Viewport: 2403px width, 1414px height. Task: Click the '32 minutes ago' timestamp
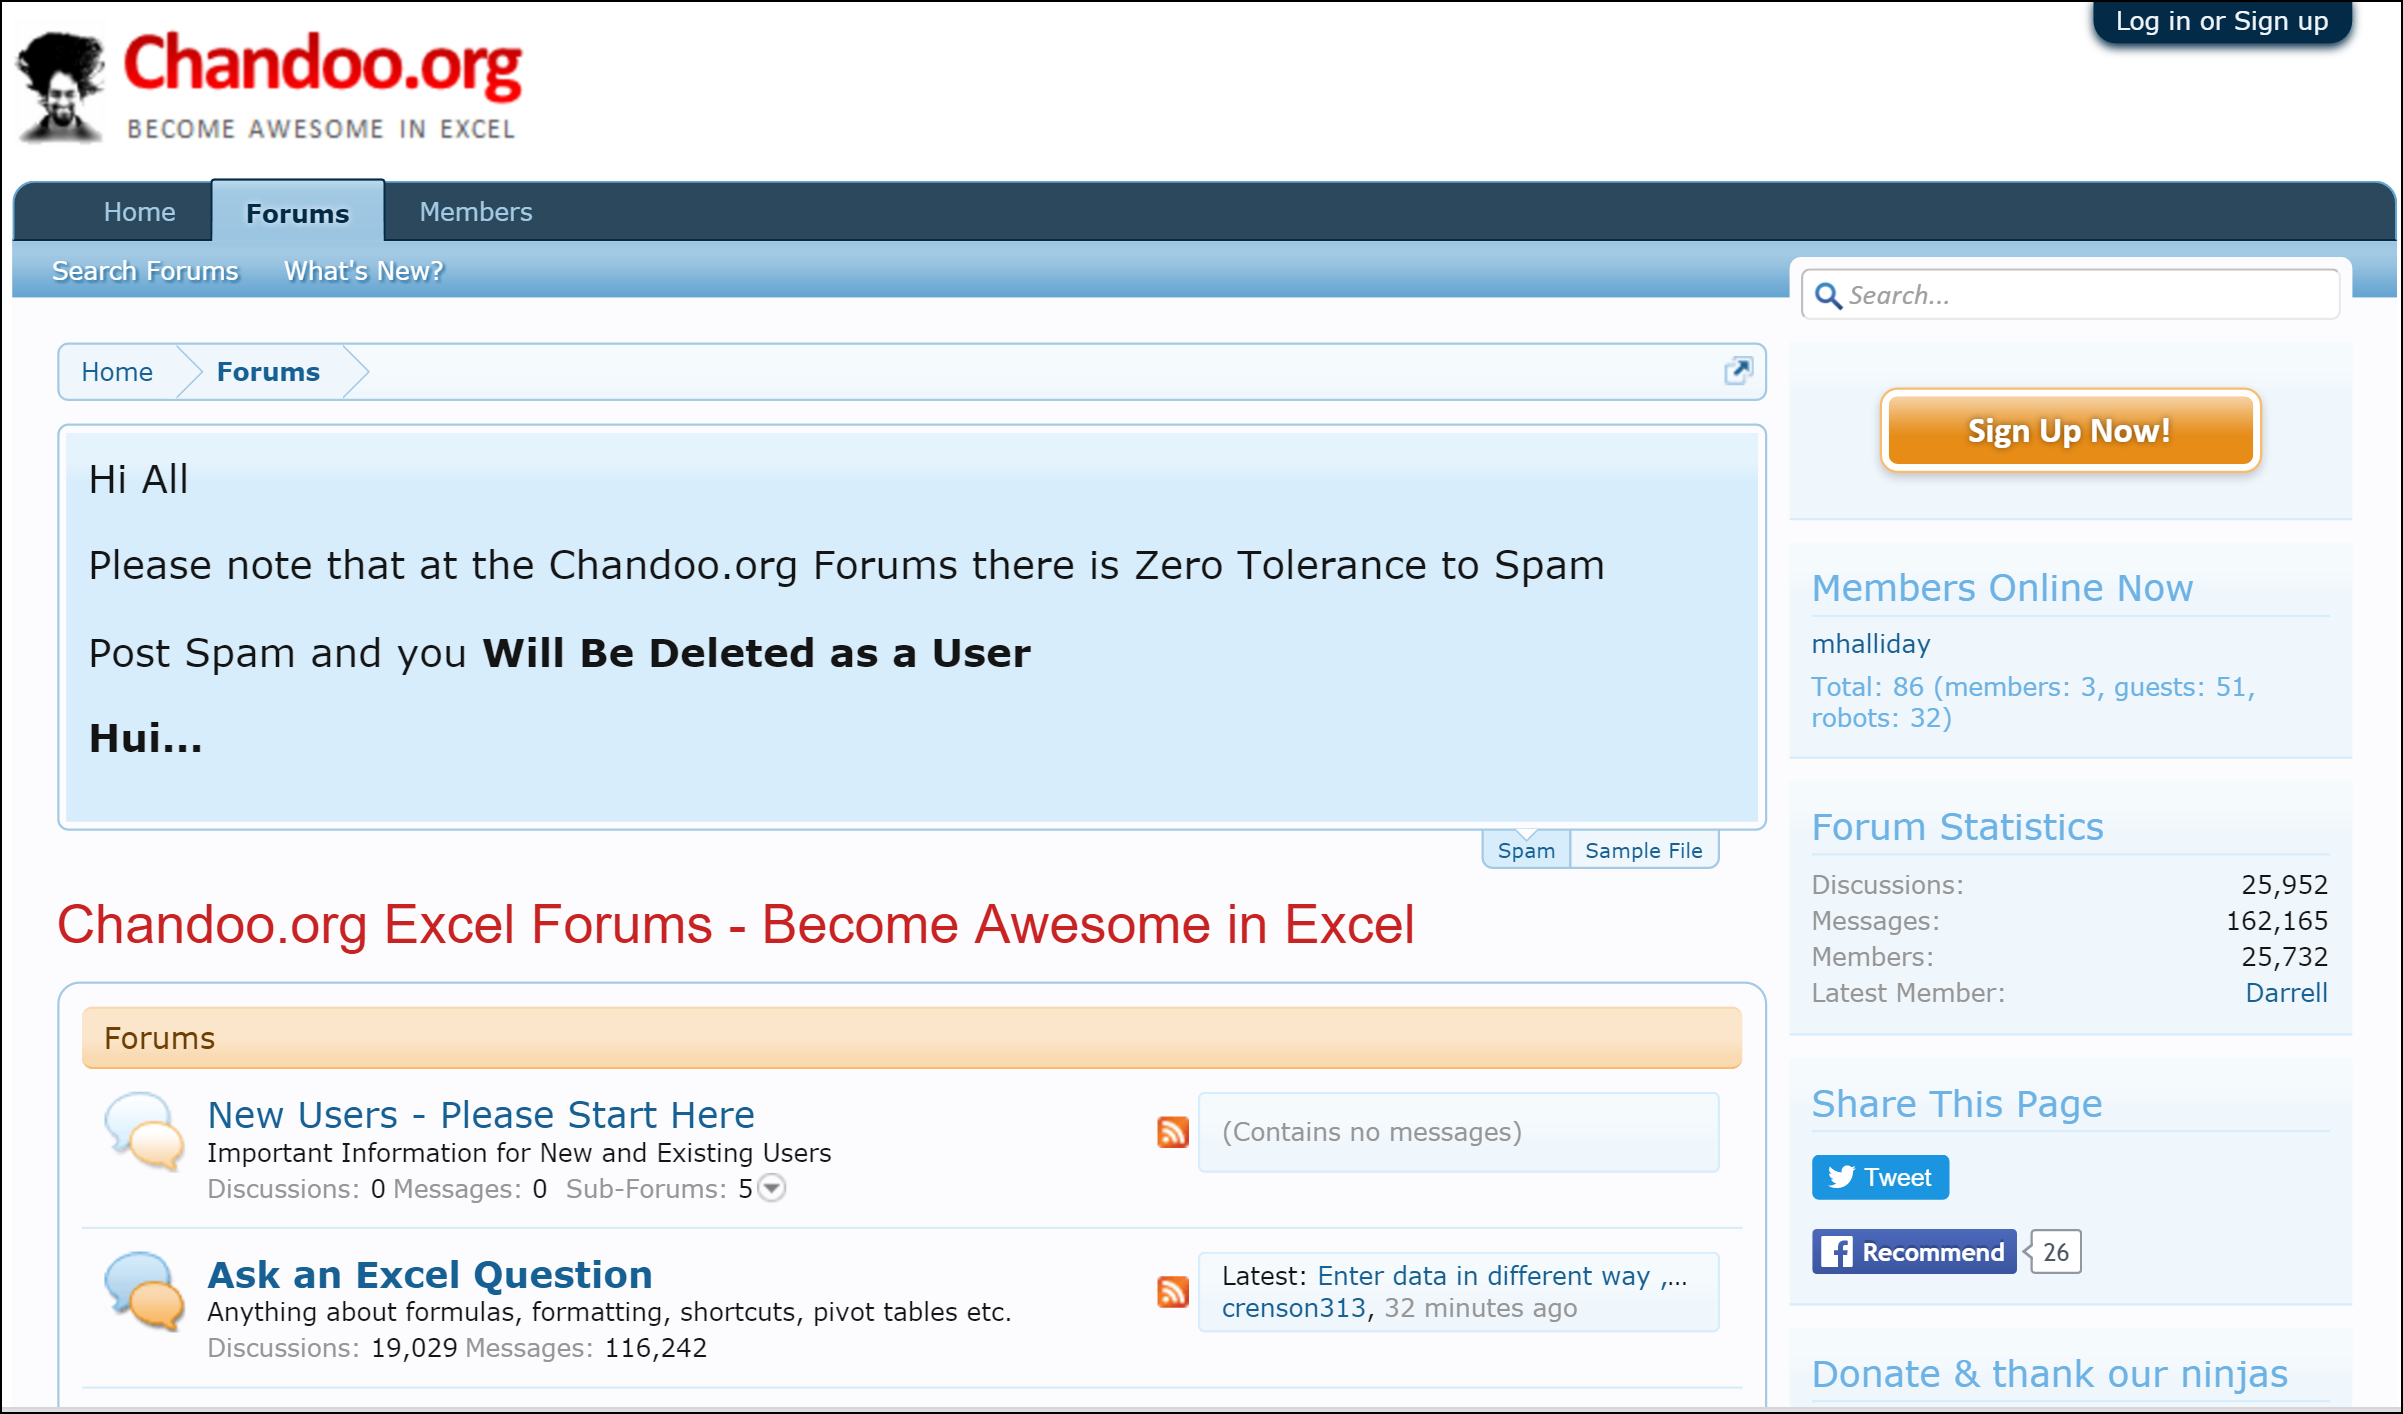click(1480, 1308)
